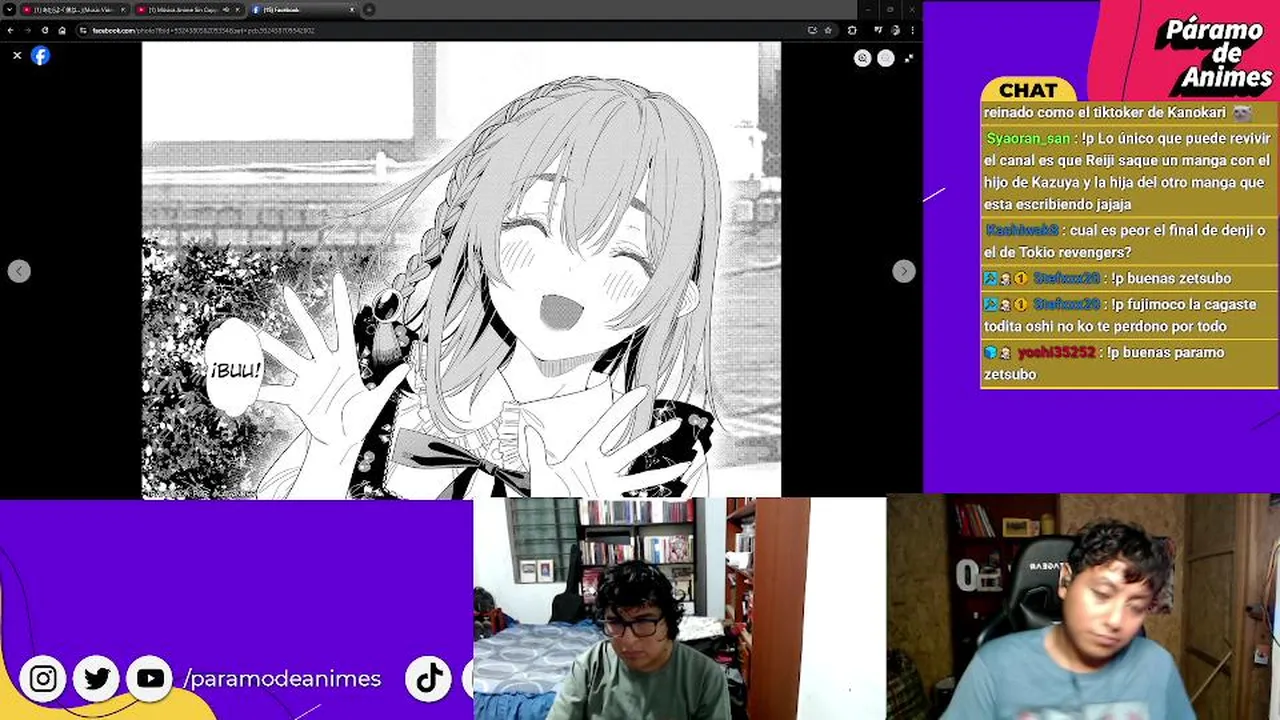Click the TikTok icon in the overlay
The width and height of the screenshot is (1280, 720).
click(430, 678)
